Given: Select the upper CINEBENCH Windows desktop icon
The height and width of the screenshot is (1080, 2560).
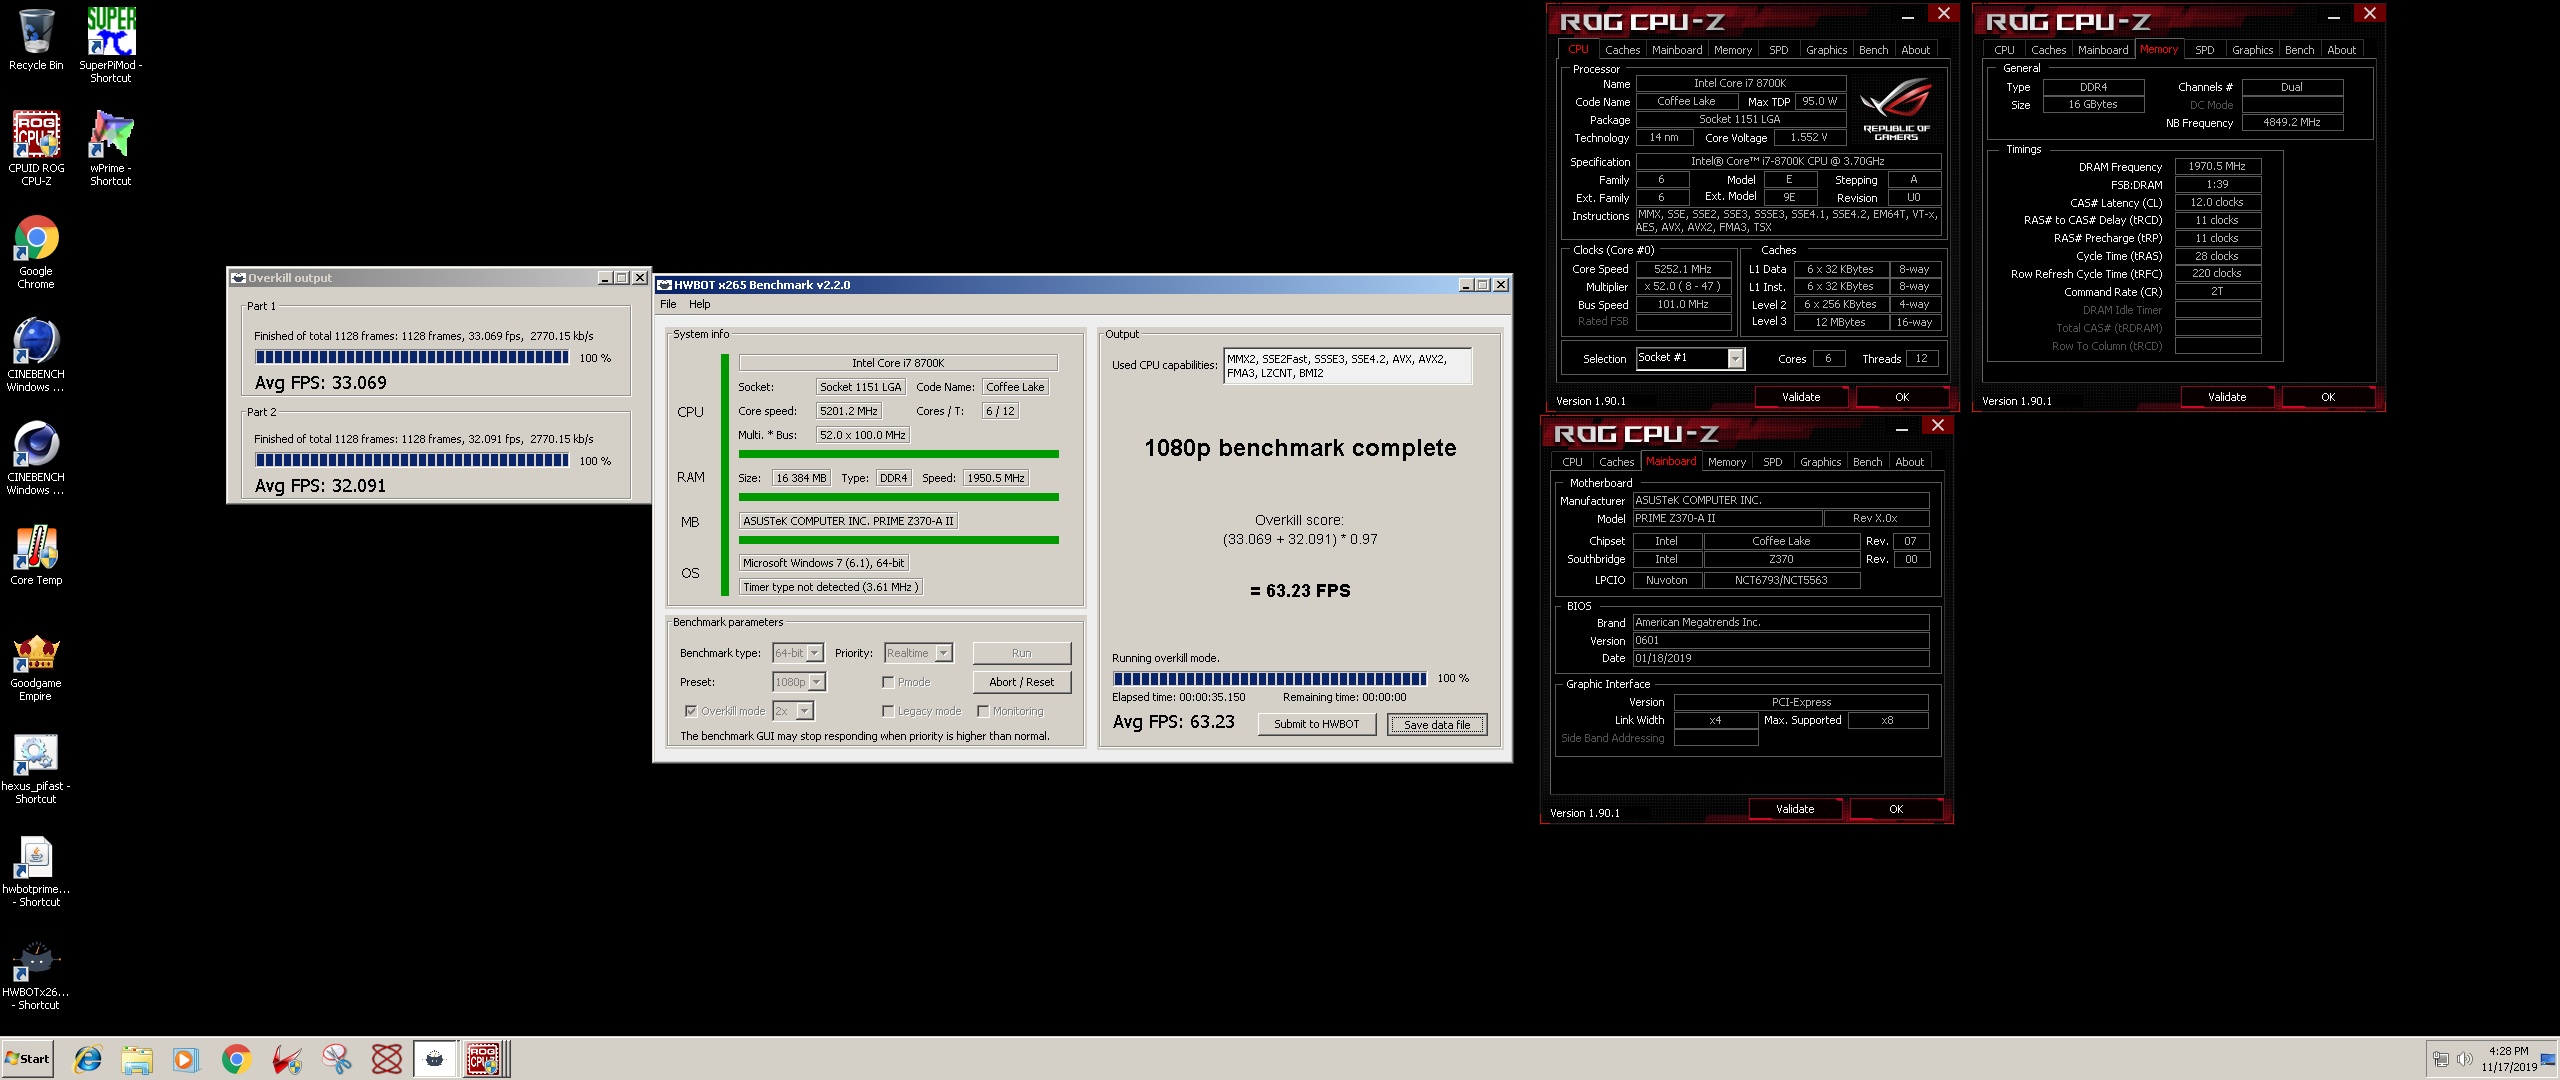Looking at the screenshot, I should pyautogui.click(x=36, y=355).
